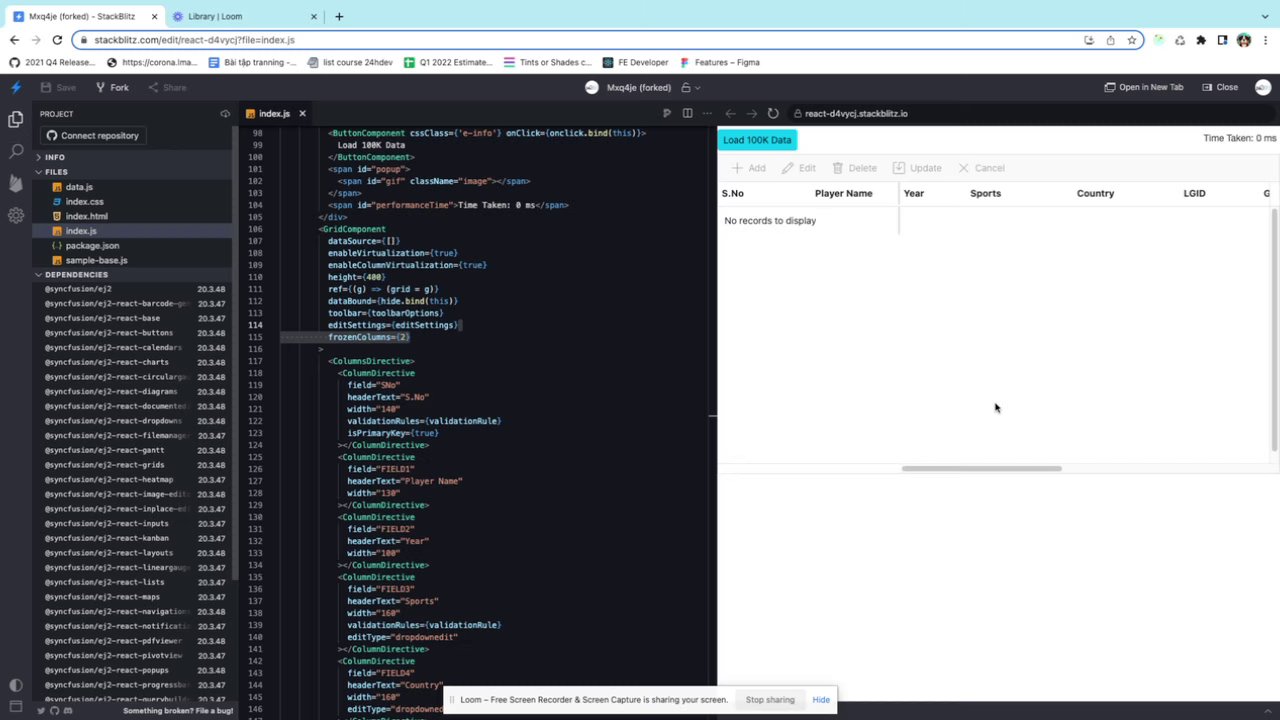The height and width of the screenshot is (720, 1280).
Task: Click the grid Update toolbar button
Action: (917, 168)
